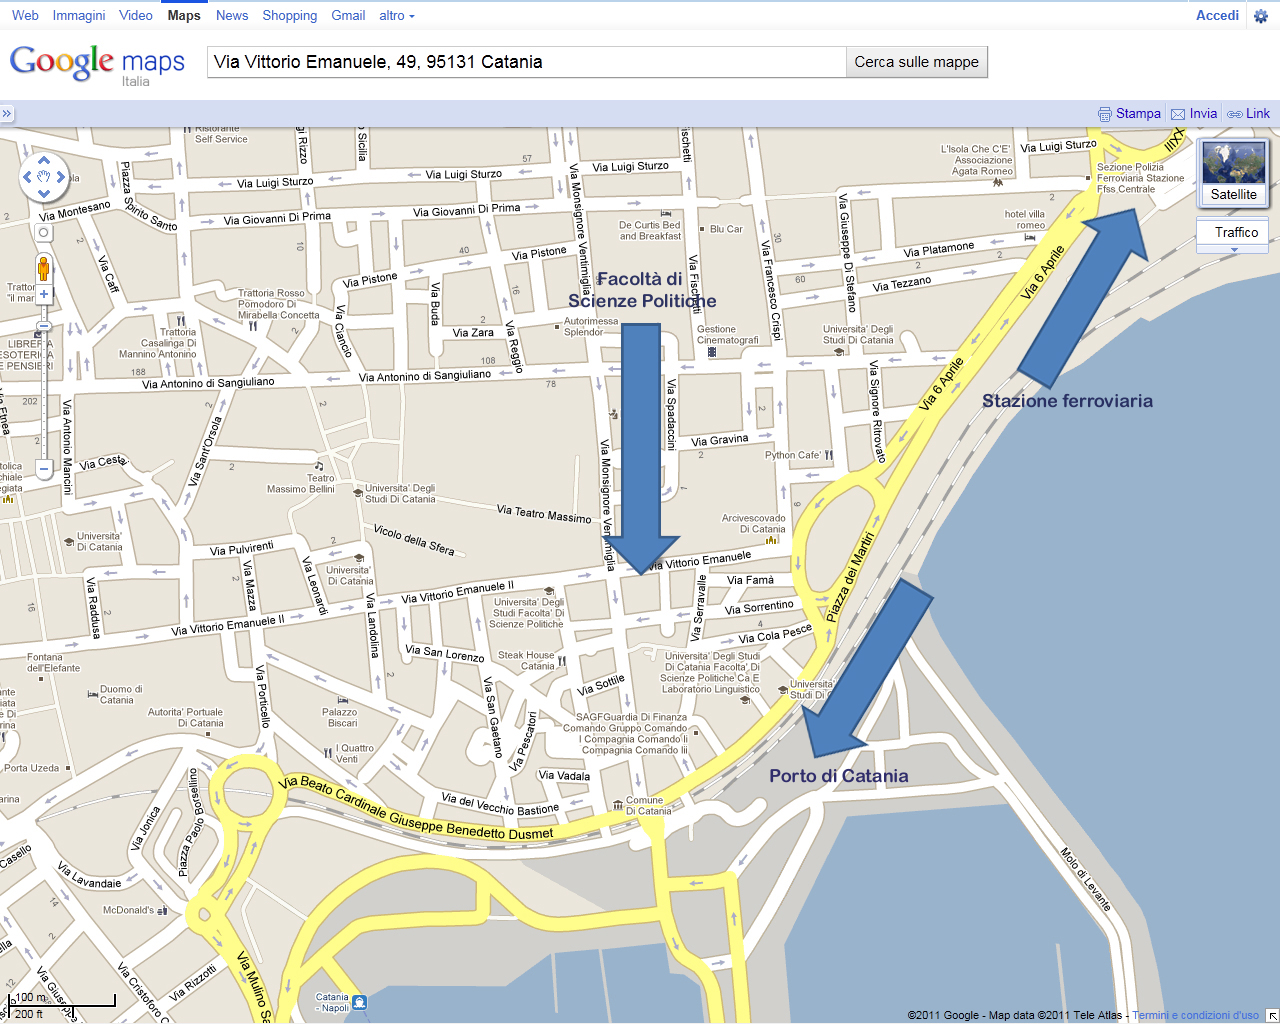
Task: Go to the Gmail tab
Action: pos(348,15)
